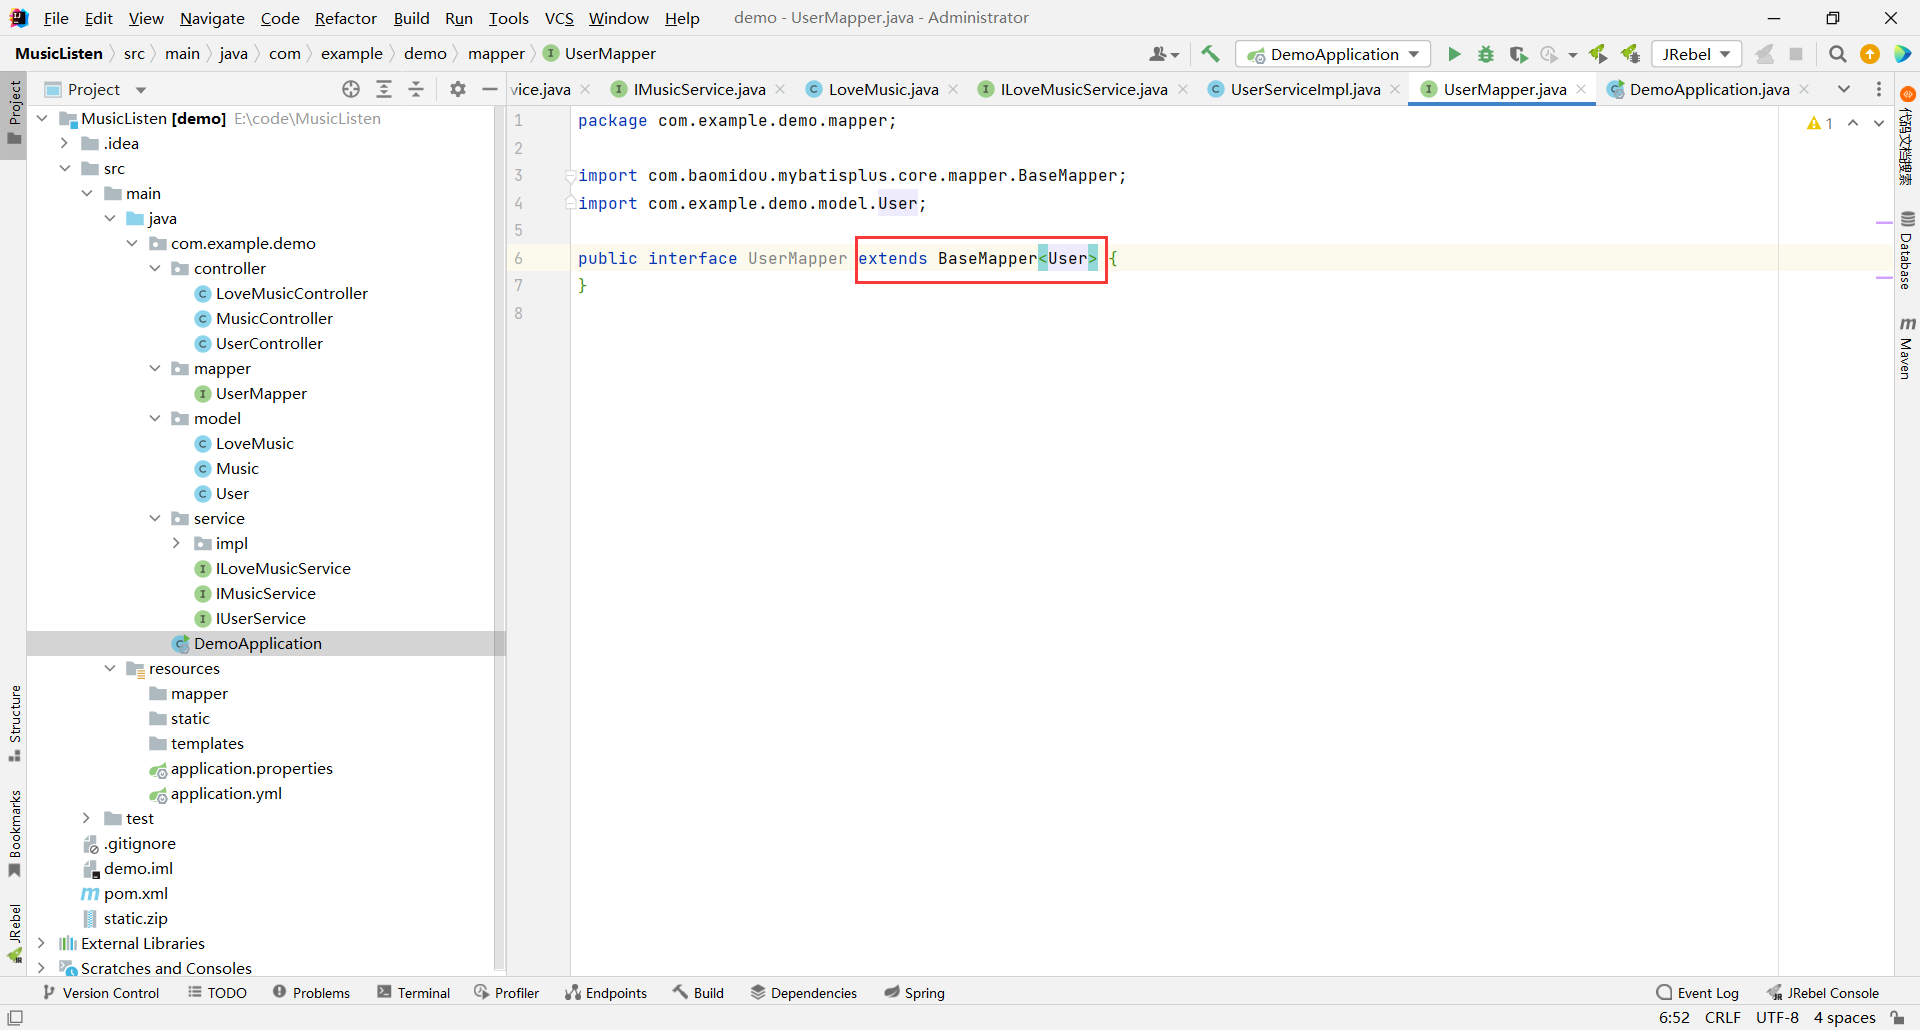This screenshot has width=1920, height=1030.
Task: Click the select opened file target icon
Action: coord(351,89)
